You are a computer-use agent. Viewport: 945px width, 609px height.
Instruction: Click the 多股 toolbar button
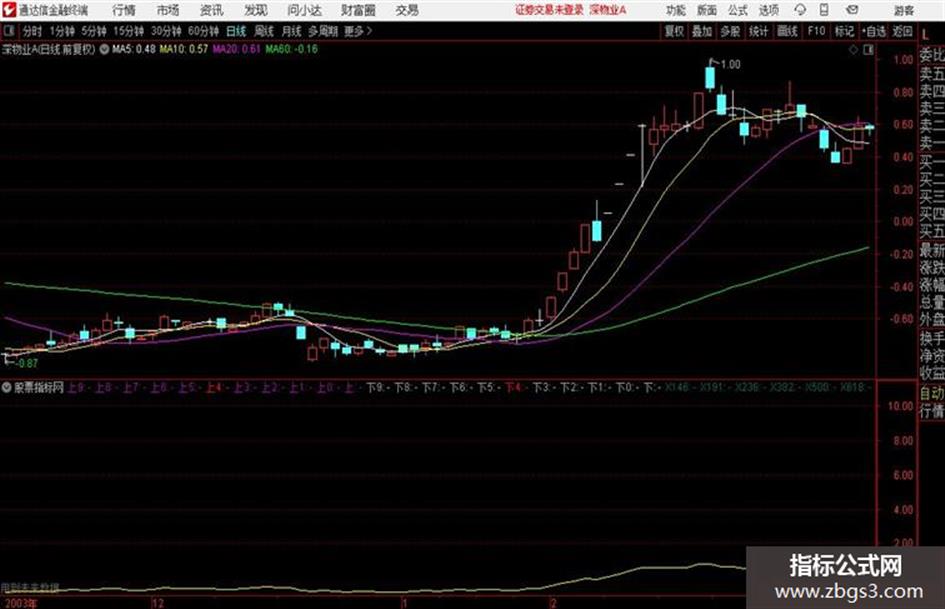[730, 31]
